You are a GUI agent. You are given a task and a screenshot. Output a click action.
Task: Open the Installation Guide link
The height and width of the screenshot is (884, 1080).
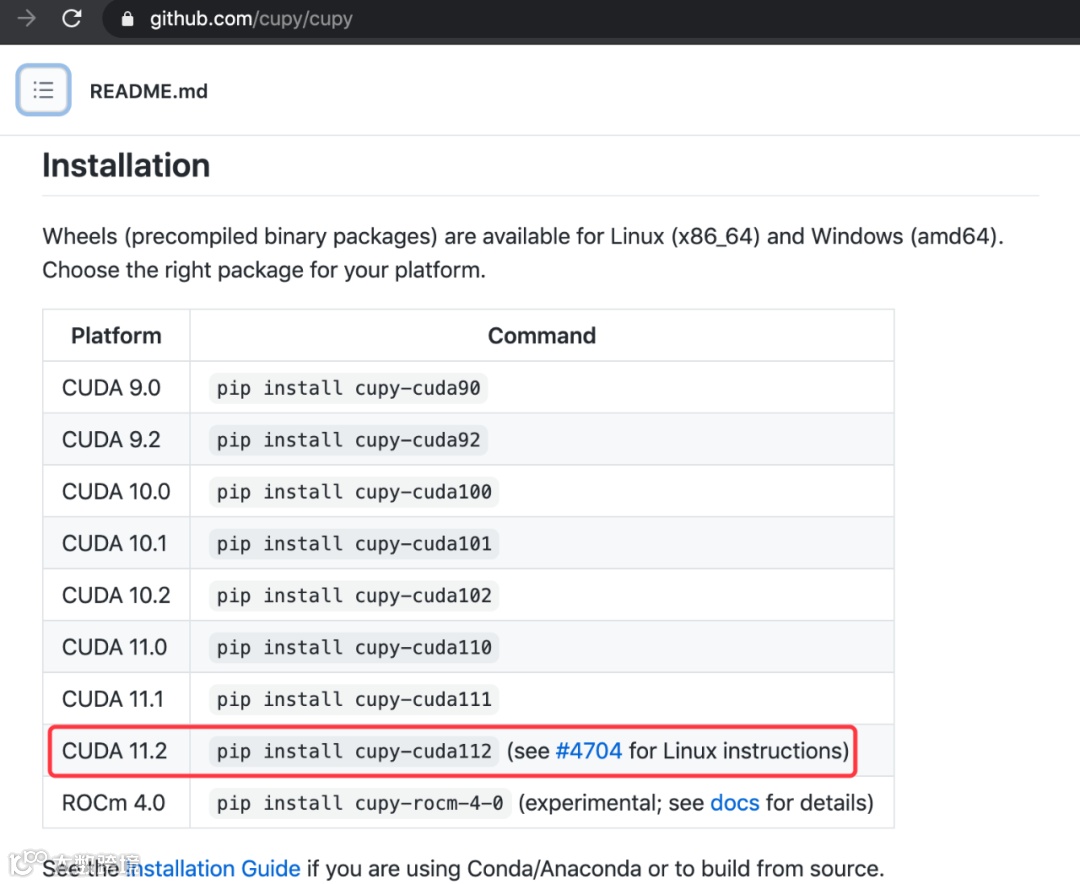[x=213, y=868]
